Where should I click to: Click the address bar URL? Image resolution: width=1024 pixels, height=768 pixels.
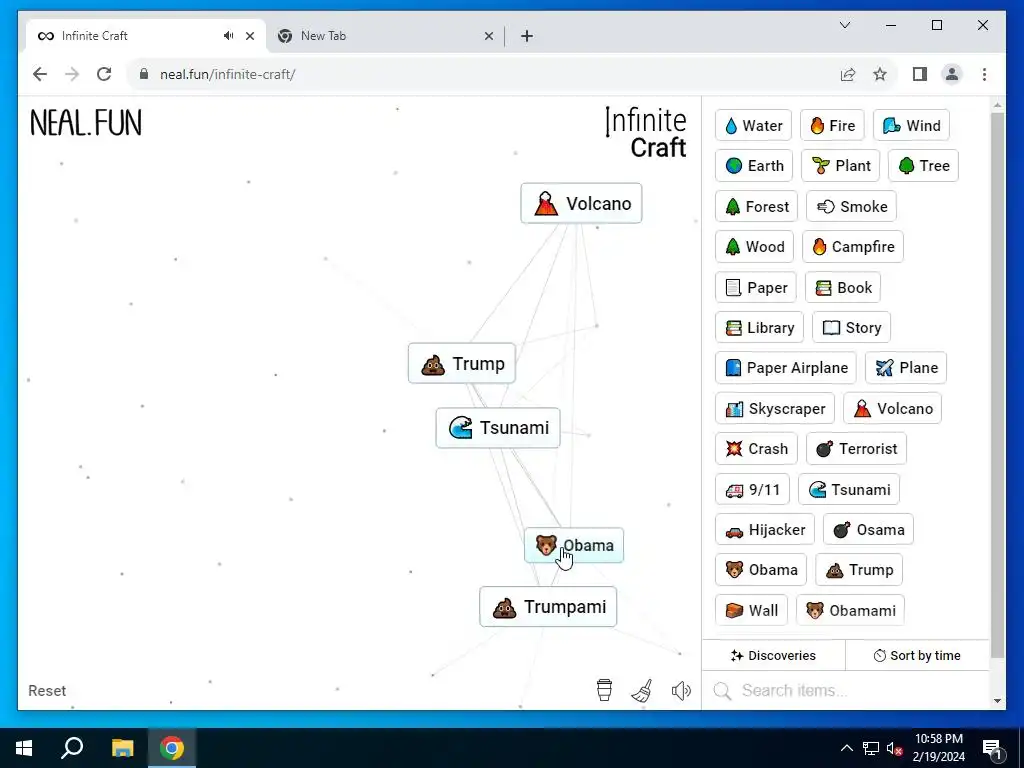click(227, 74)
